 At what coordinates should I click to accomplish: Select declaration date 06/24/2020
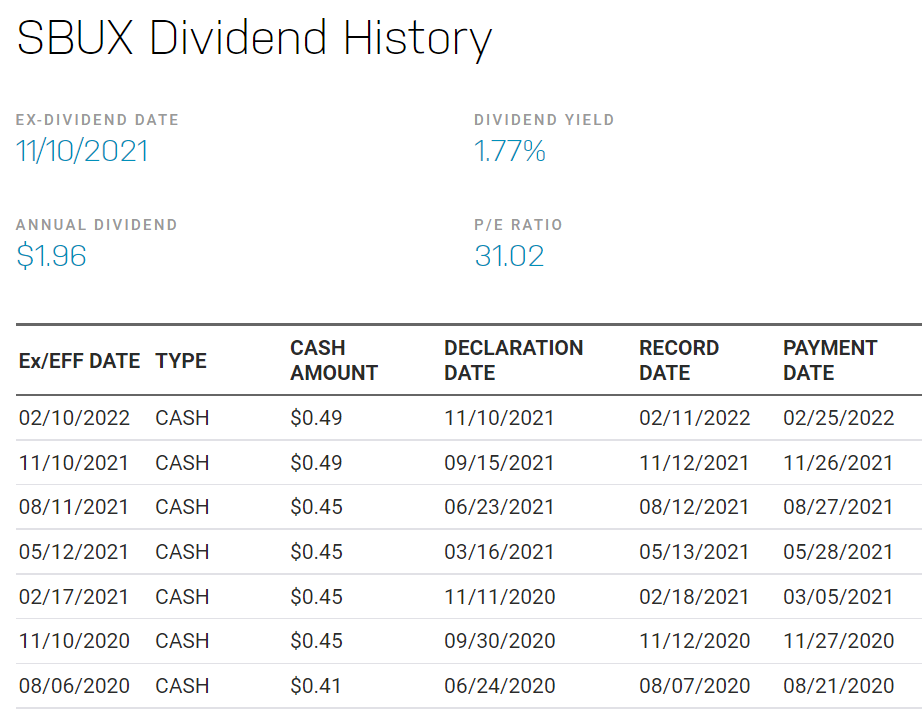(500, 686)
